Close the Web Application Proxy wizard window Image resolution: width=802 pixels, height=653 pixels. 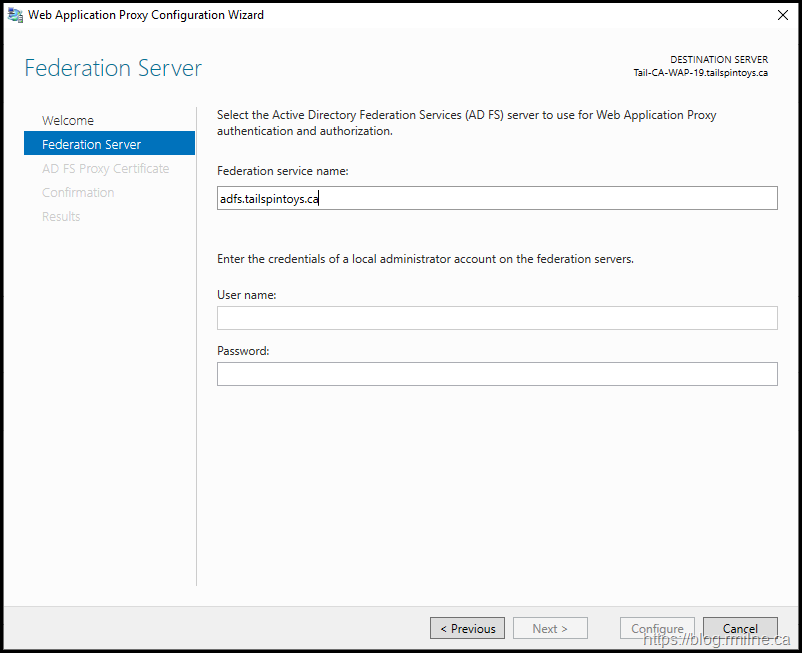click(781, 15)
